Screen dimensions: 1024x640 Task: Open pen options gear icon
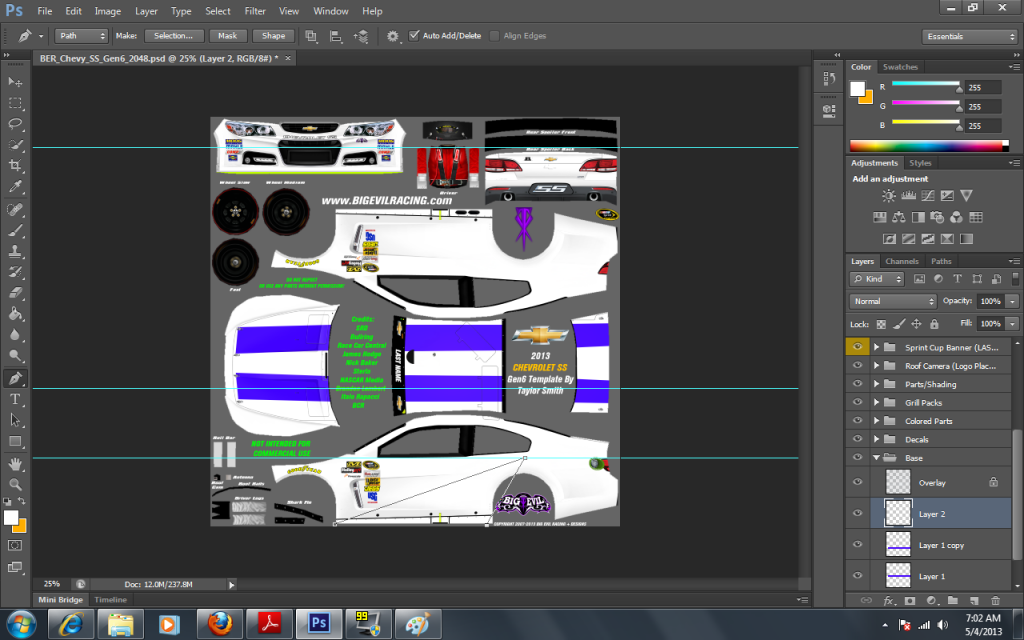(x=392, y=37)
